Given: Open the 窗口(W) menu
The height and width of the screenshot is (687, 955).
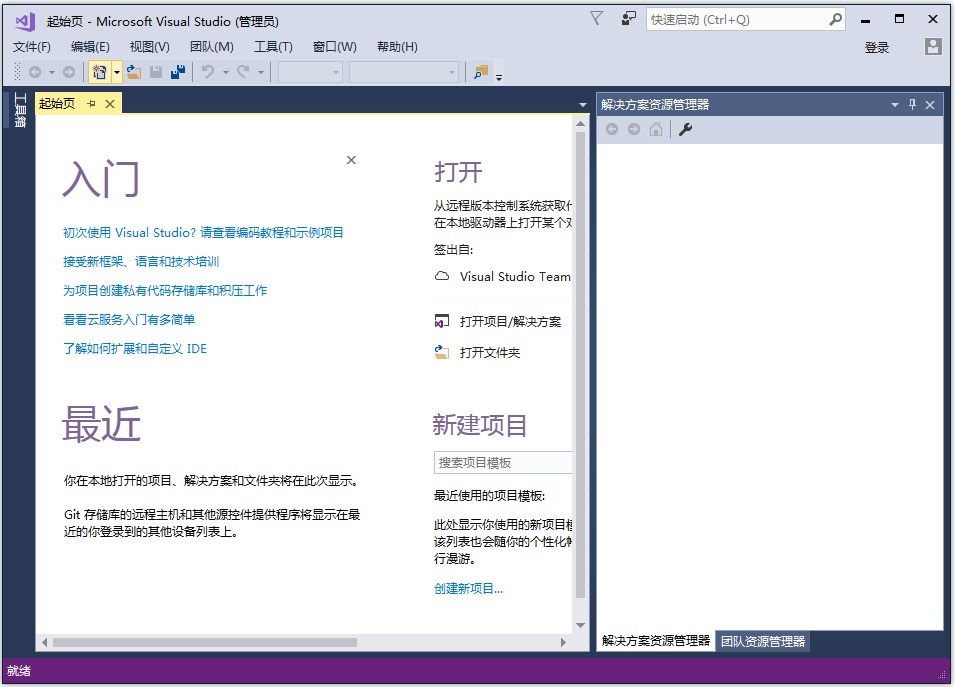Looking at the screenshot, I should [334, 47].
